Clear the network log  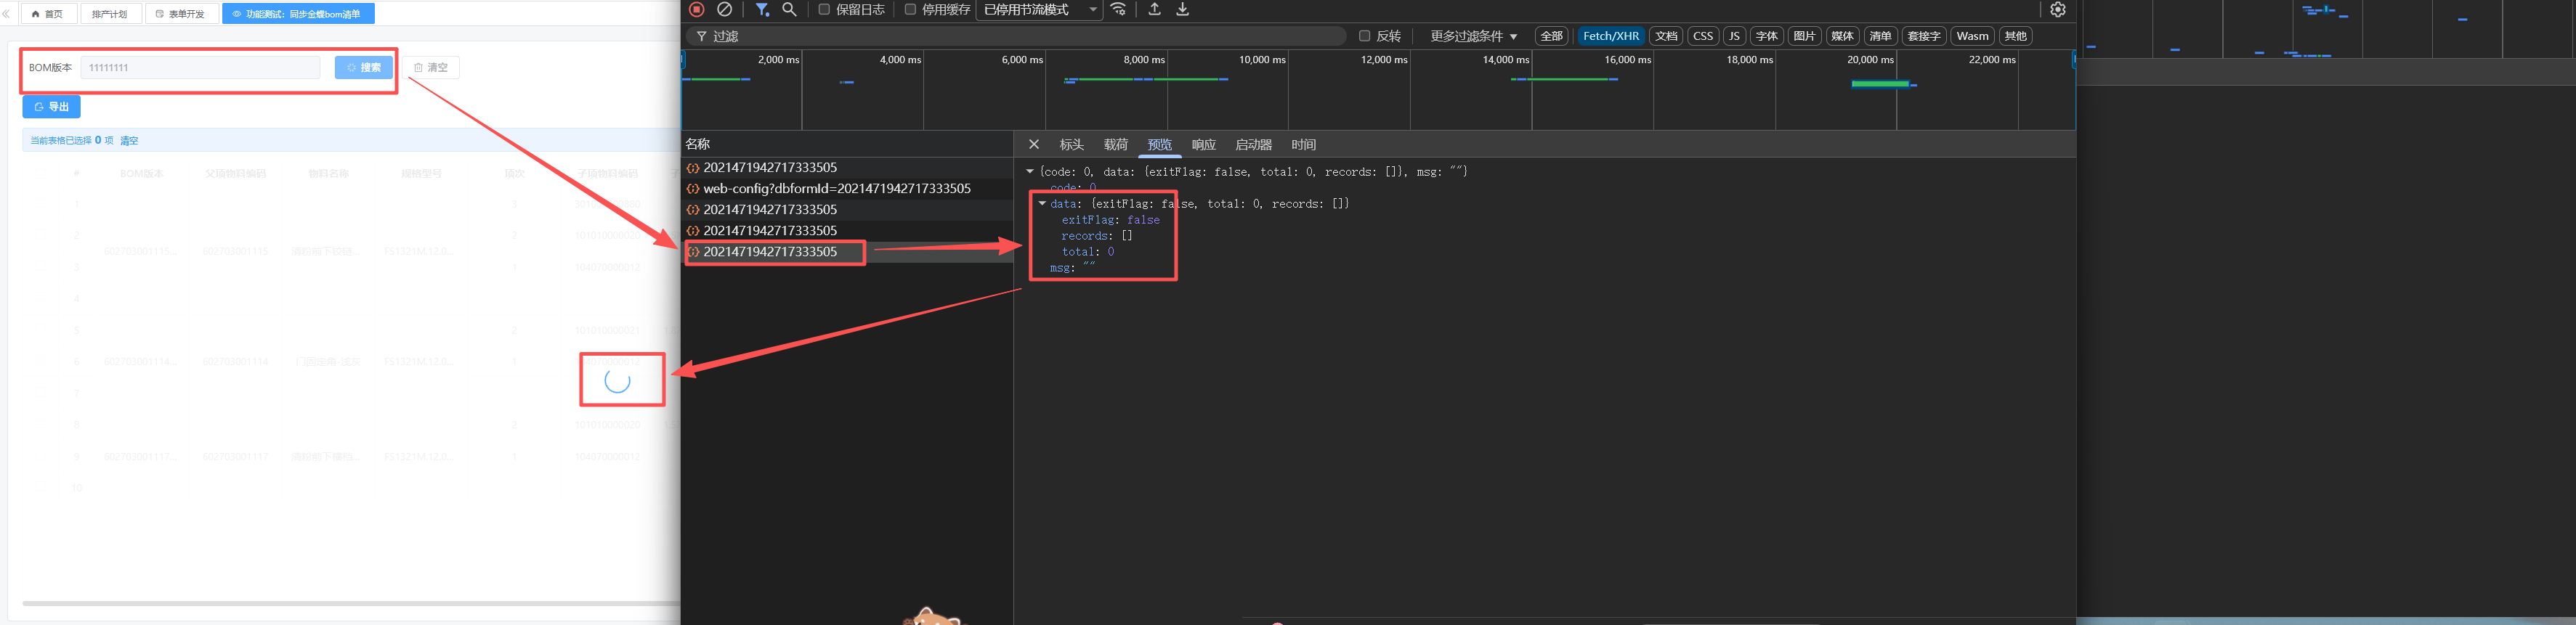click(725, 9)
